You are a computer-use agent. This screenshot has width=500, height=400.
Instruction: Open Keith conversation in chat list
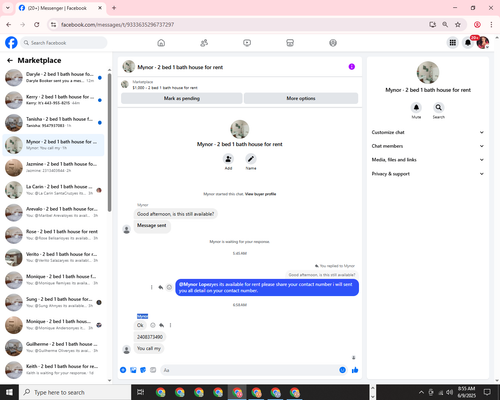coord(53,370)
